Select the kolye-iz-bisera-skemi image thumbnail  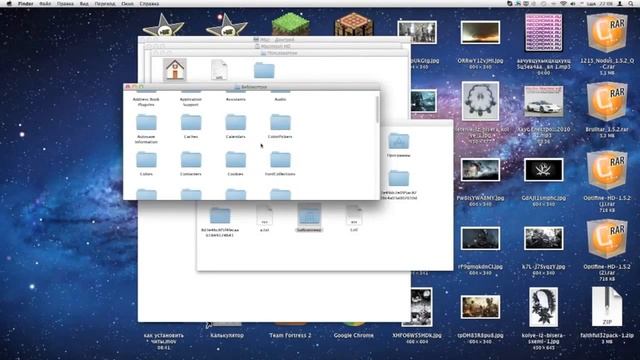pyautogui.click(x=543, y=307)
